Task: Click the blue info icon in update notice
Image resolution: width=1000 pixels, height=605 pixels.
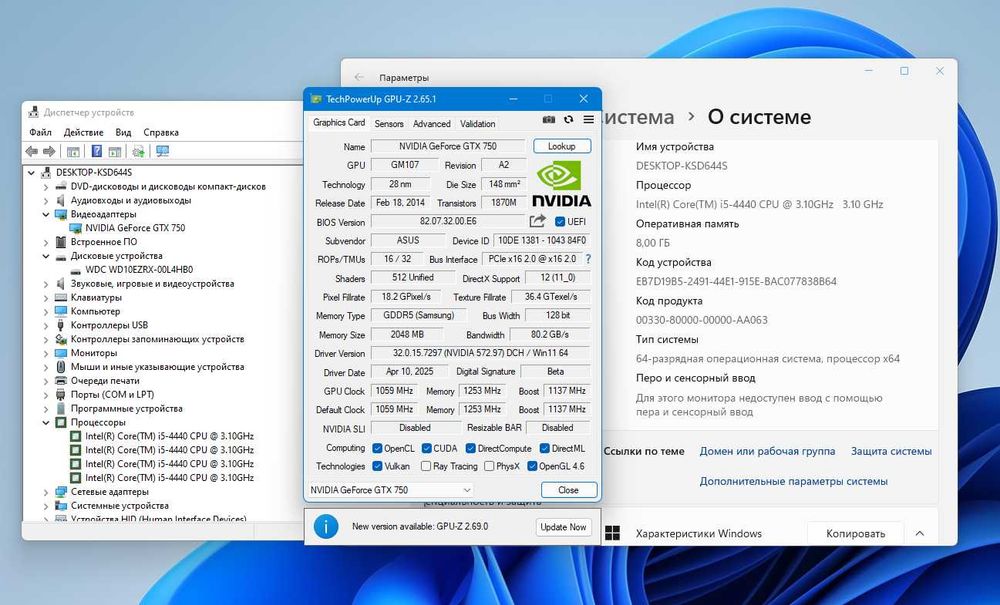Action: (x=326, y=527)
